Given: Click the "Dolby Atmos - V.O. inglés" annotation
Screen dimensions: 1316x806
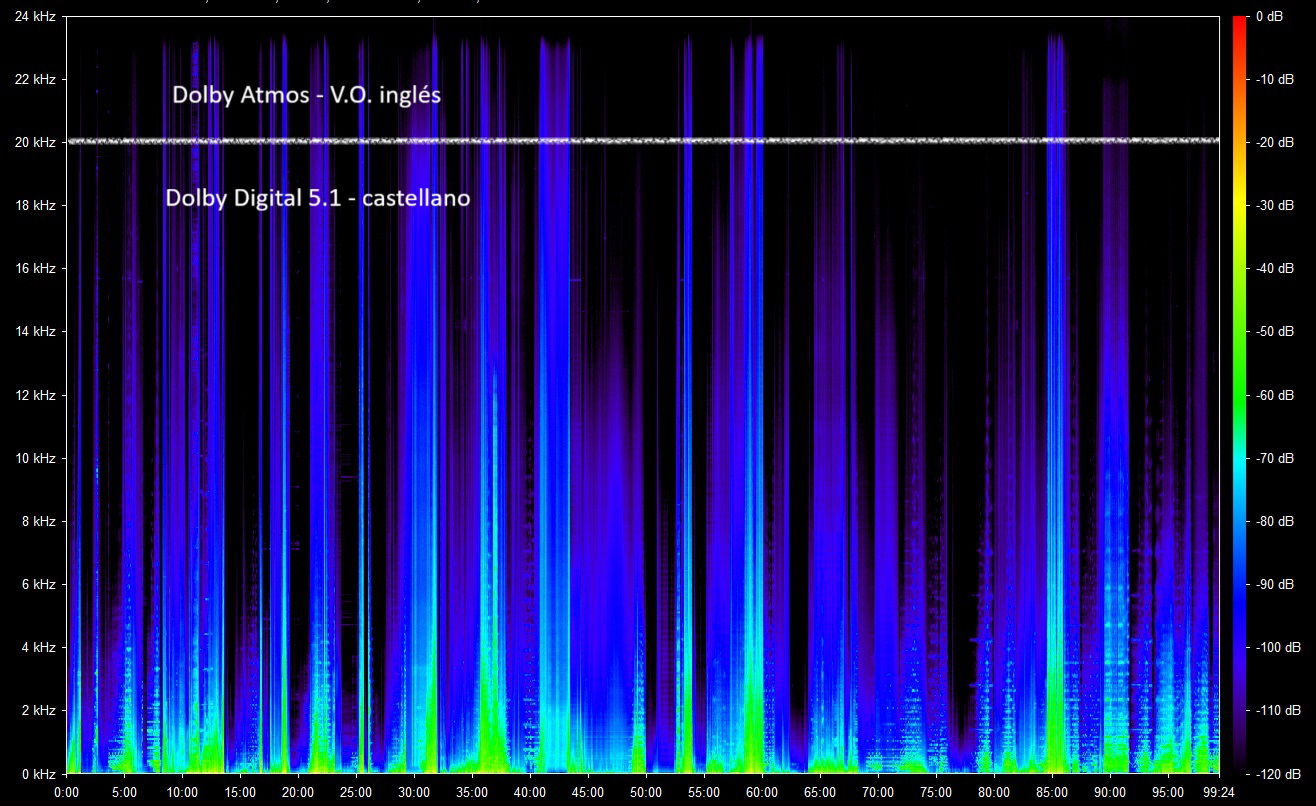Looking at the screenshot, I should 307,96.
